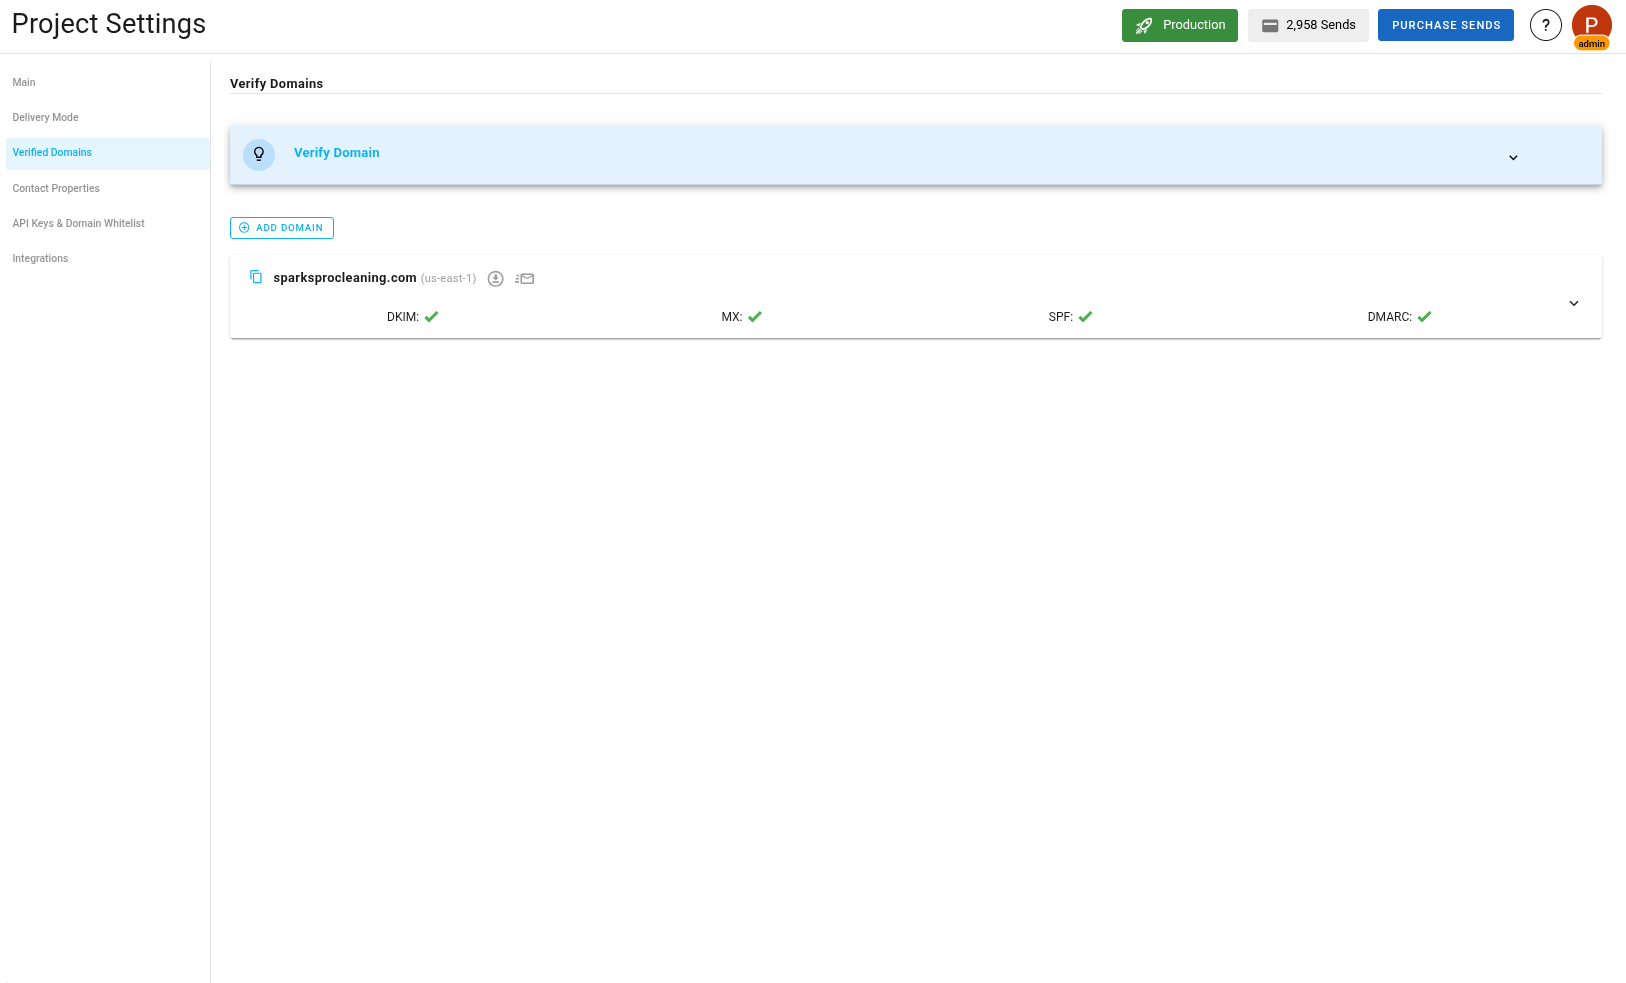Open help via the question mark icon
1626x983 pixels.
[x=1545, y=25]
